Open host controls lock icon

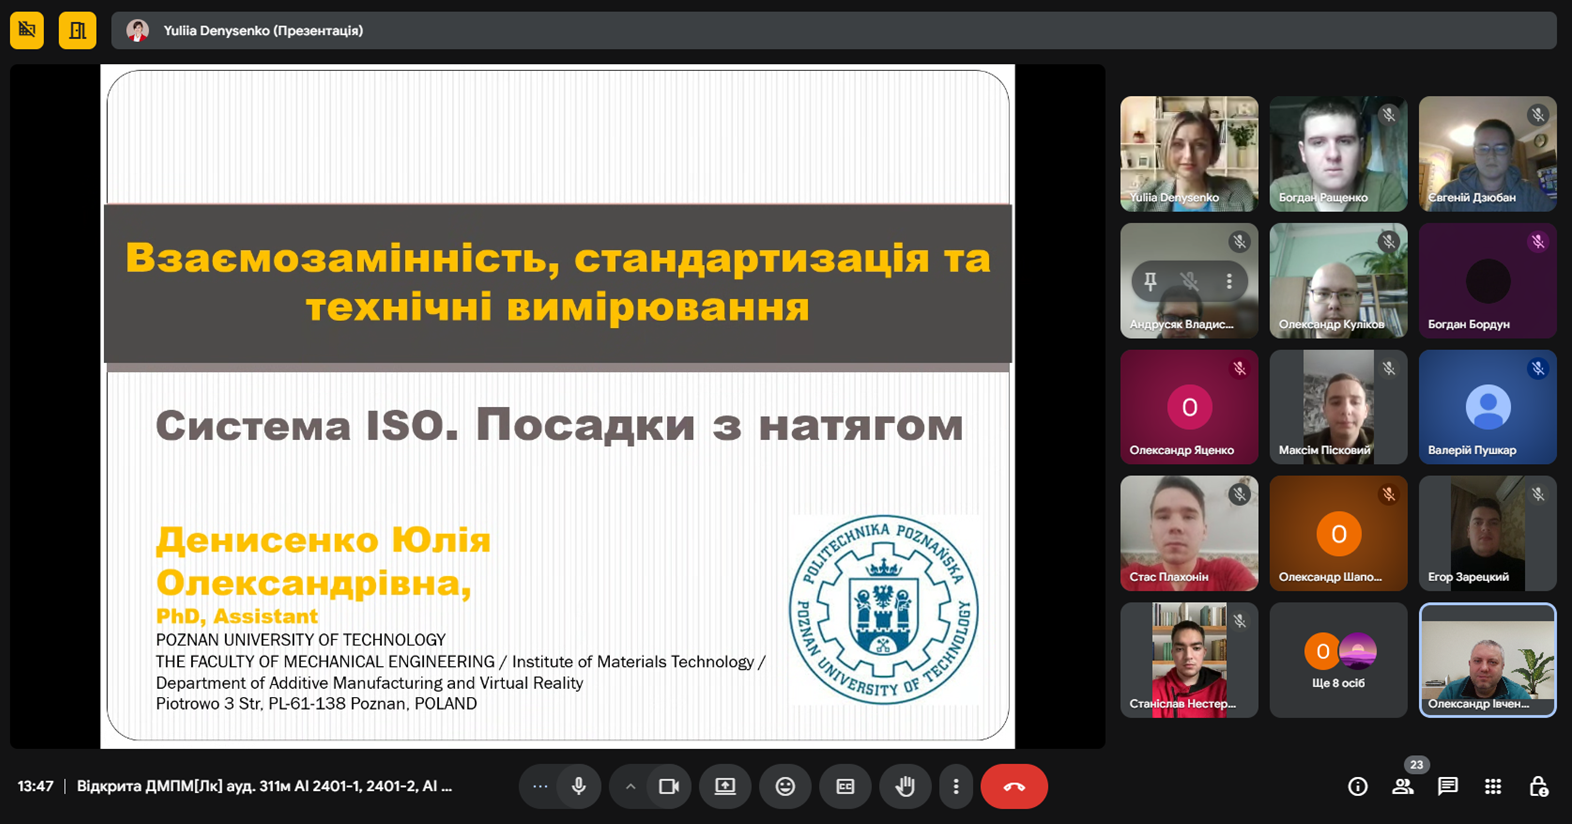tap(1538, 787)
